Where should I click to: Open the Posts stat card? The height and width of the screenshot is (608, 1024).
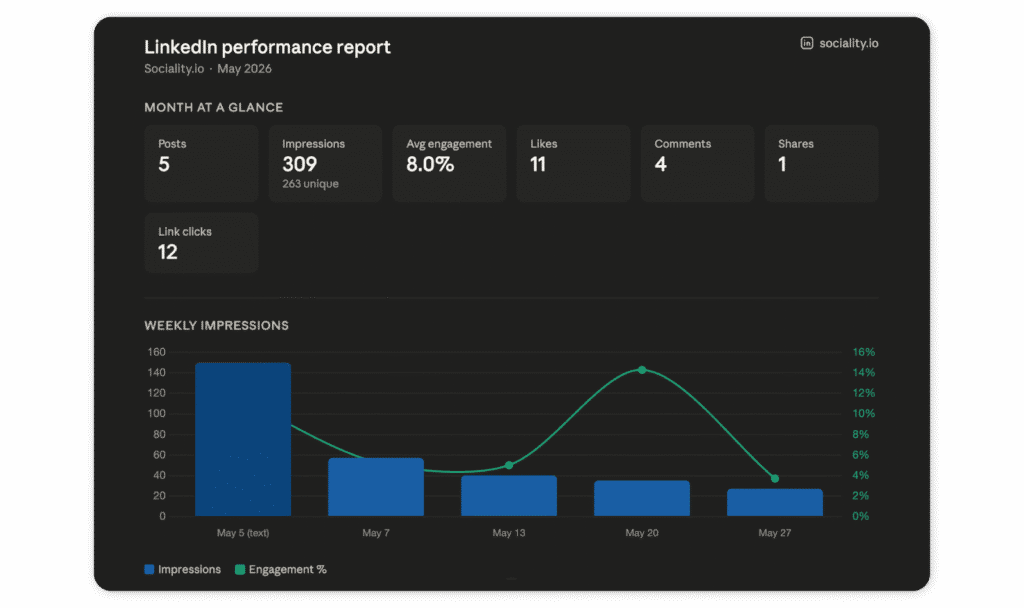(201, 163)
